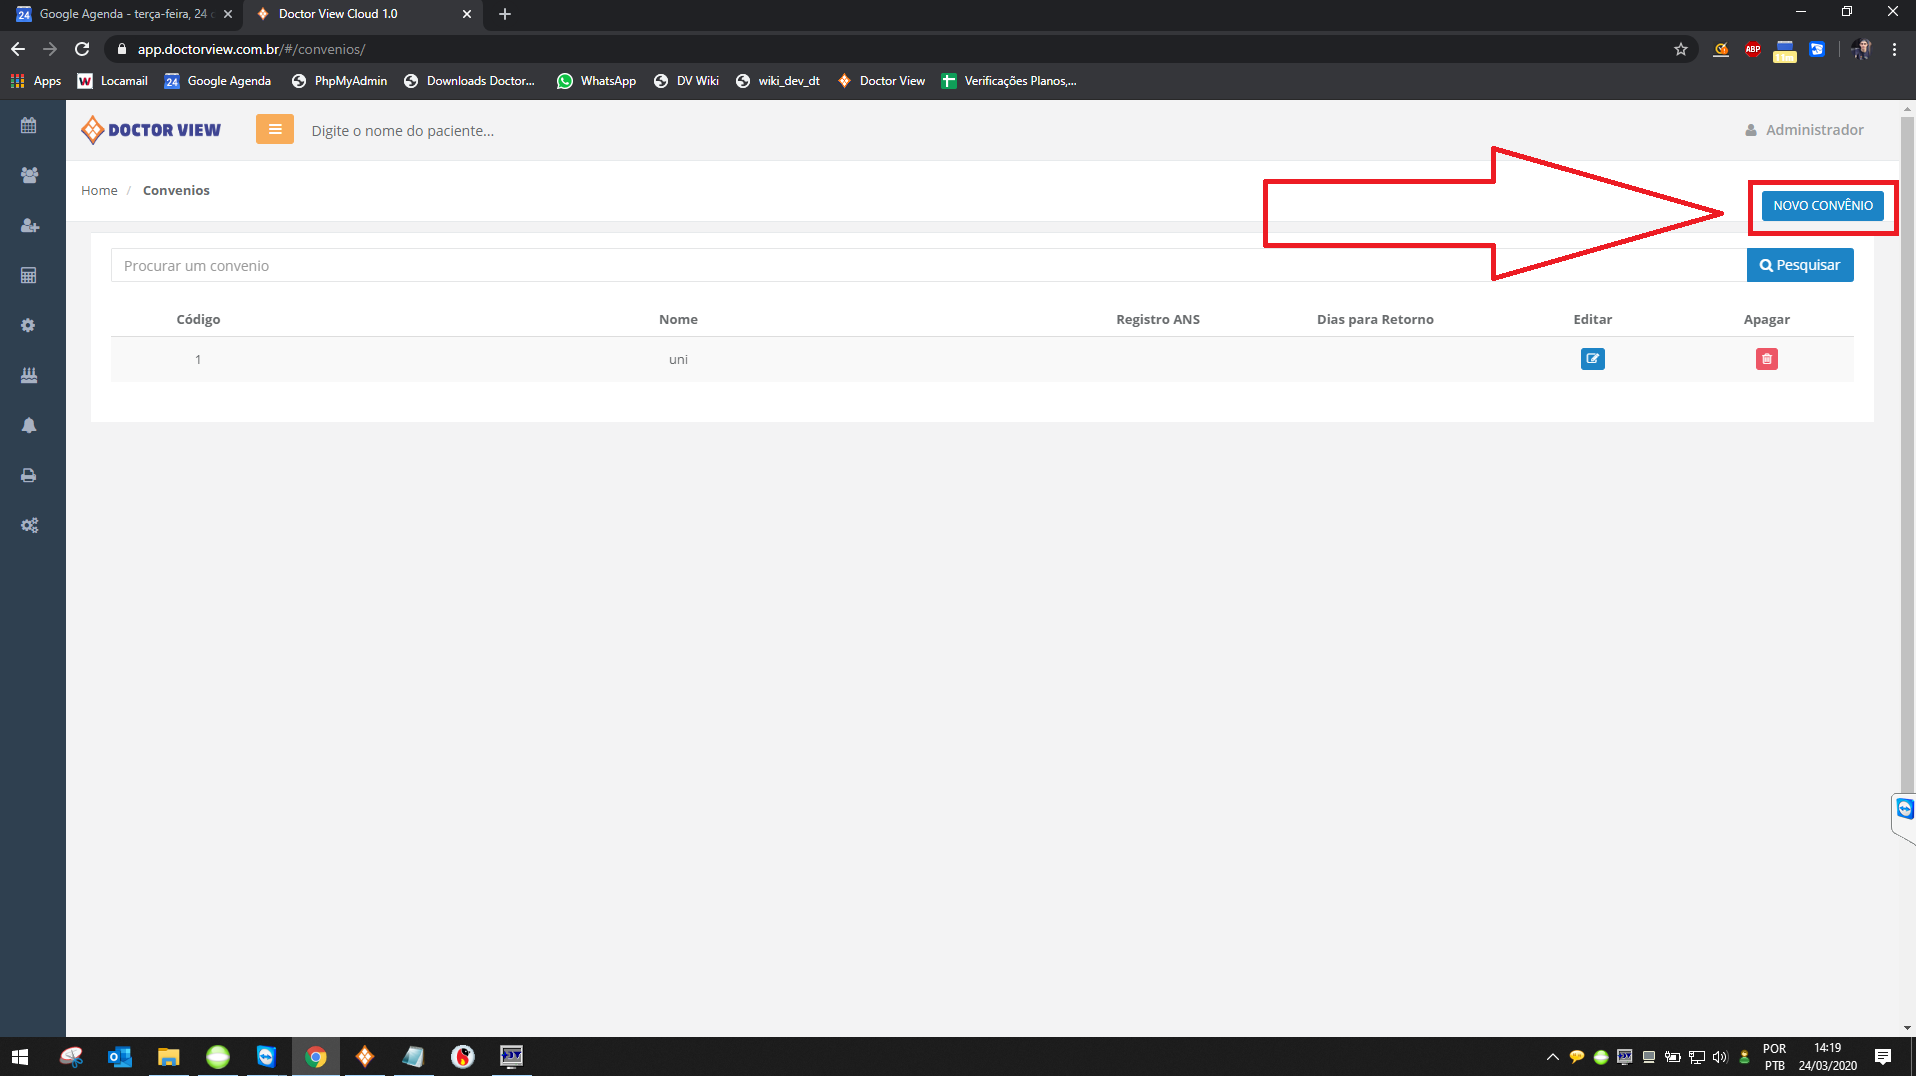Go to Home via breadcrumb link
Image resolution: width=1916 pixels, height=1076 pixels.
(x=99, y=191)
